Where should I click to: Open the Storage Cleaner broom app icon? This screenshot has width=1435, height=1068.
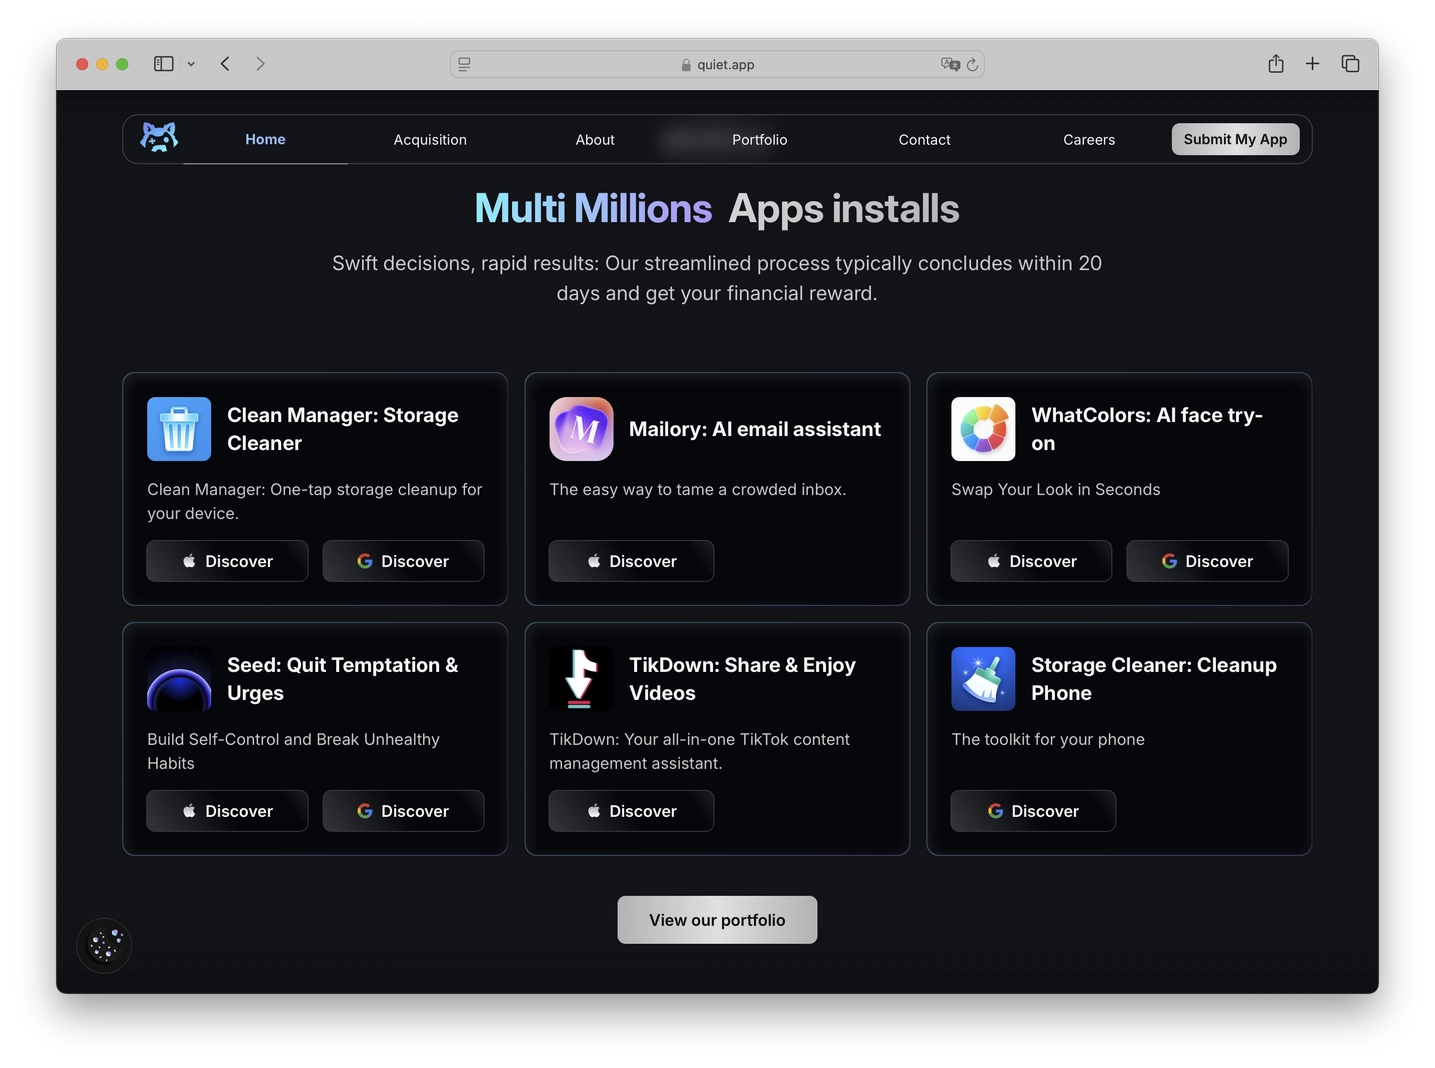[x=983, y=679]
